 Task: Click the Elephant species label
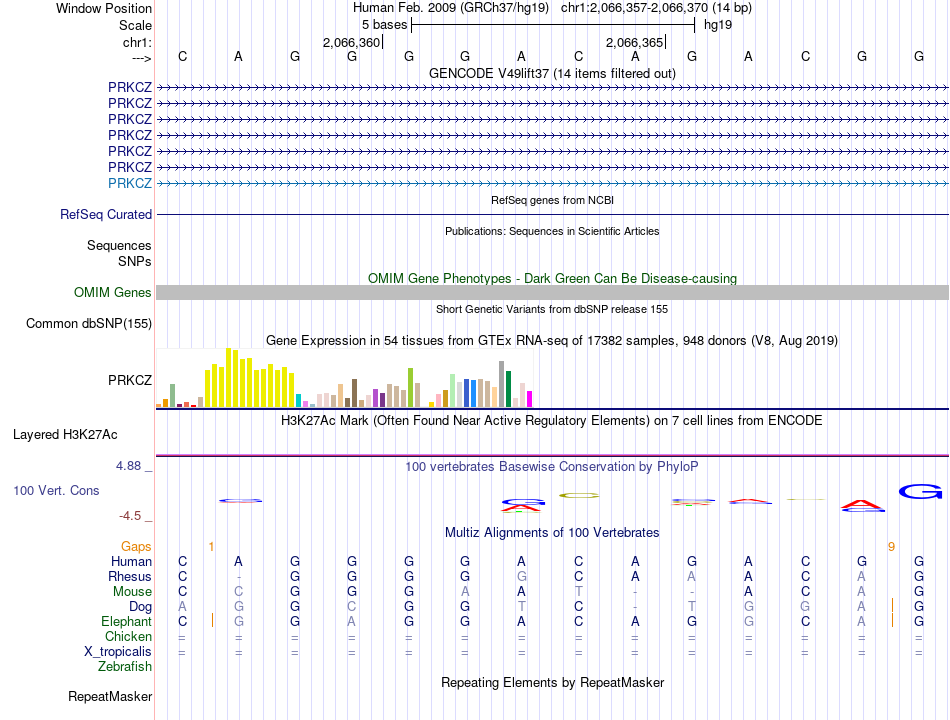point(127,621)
